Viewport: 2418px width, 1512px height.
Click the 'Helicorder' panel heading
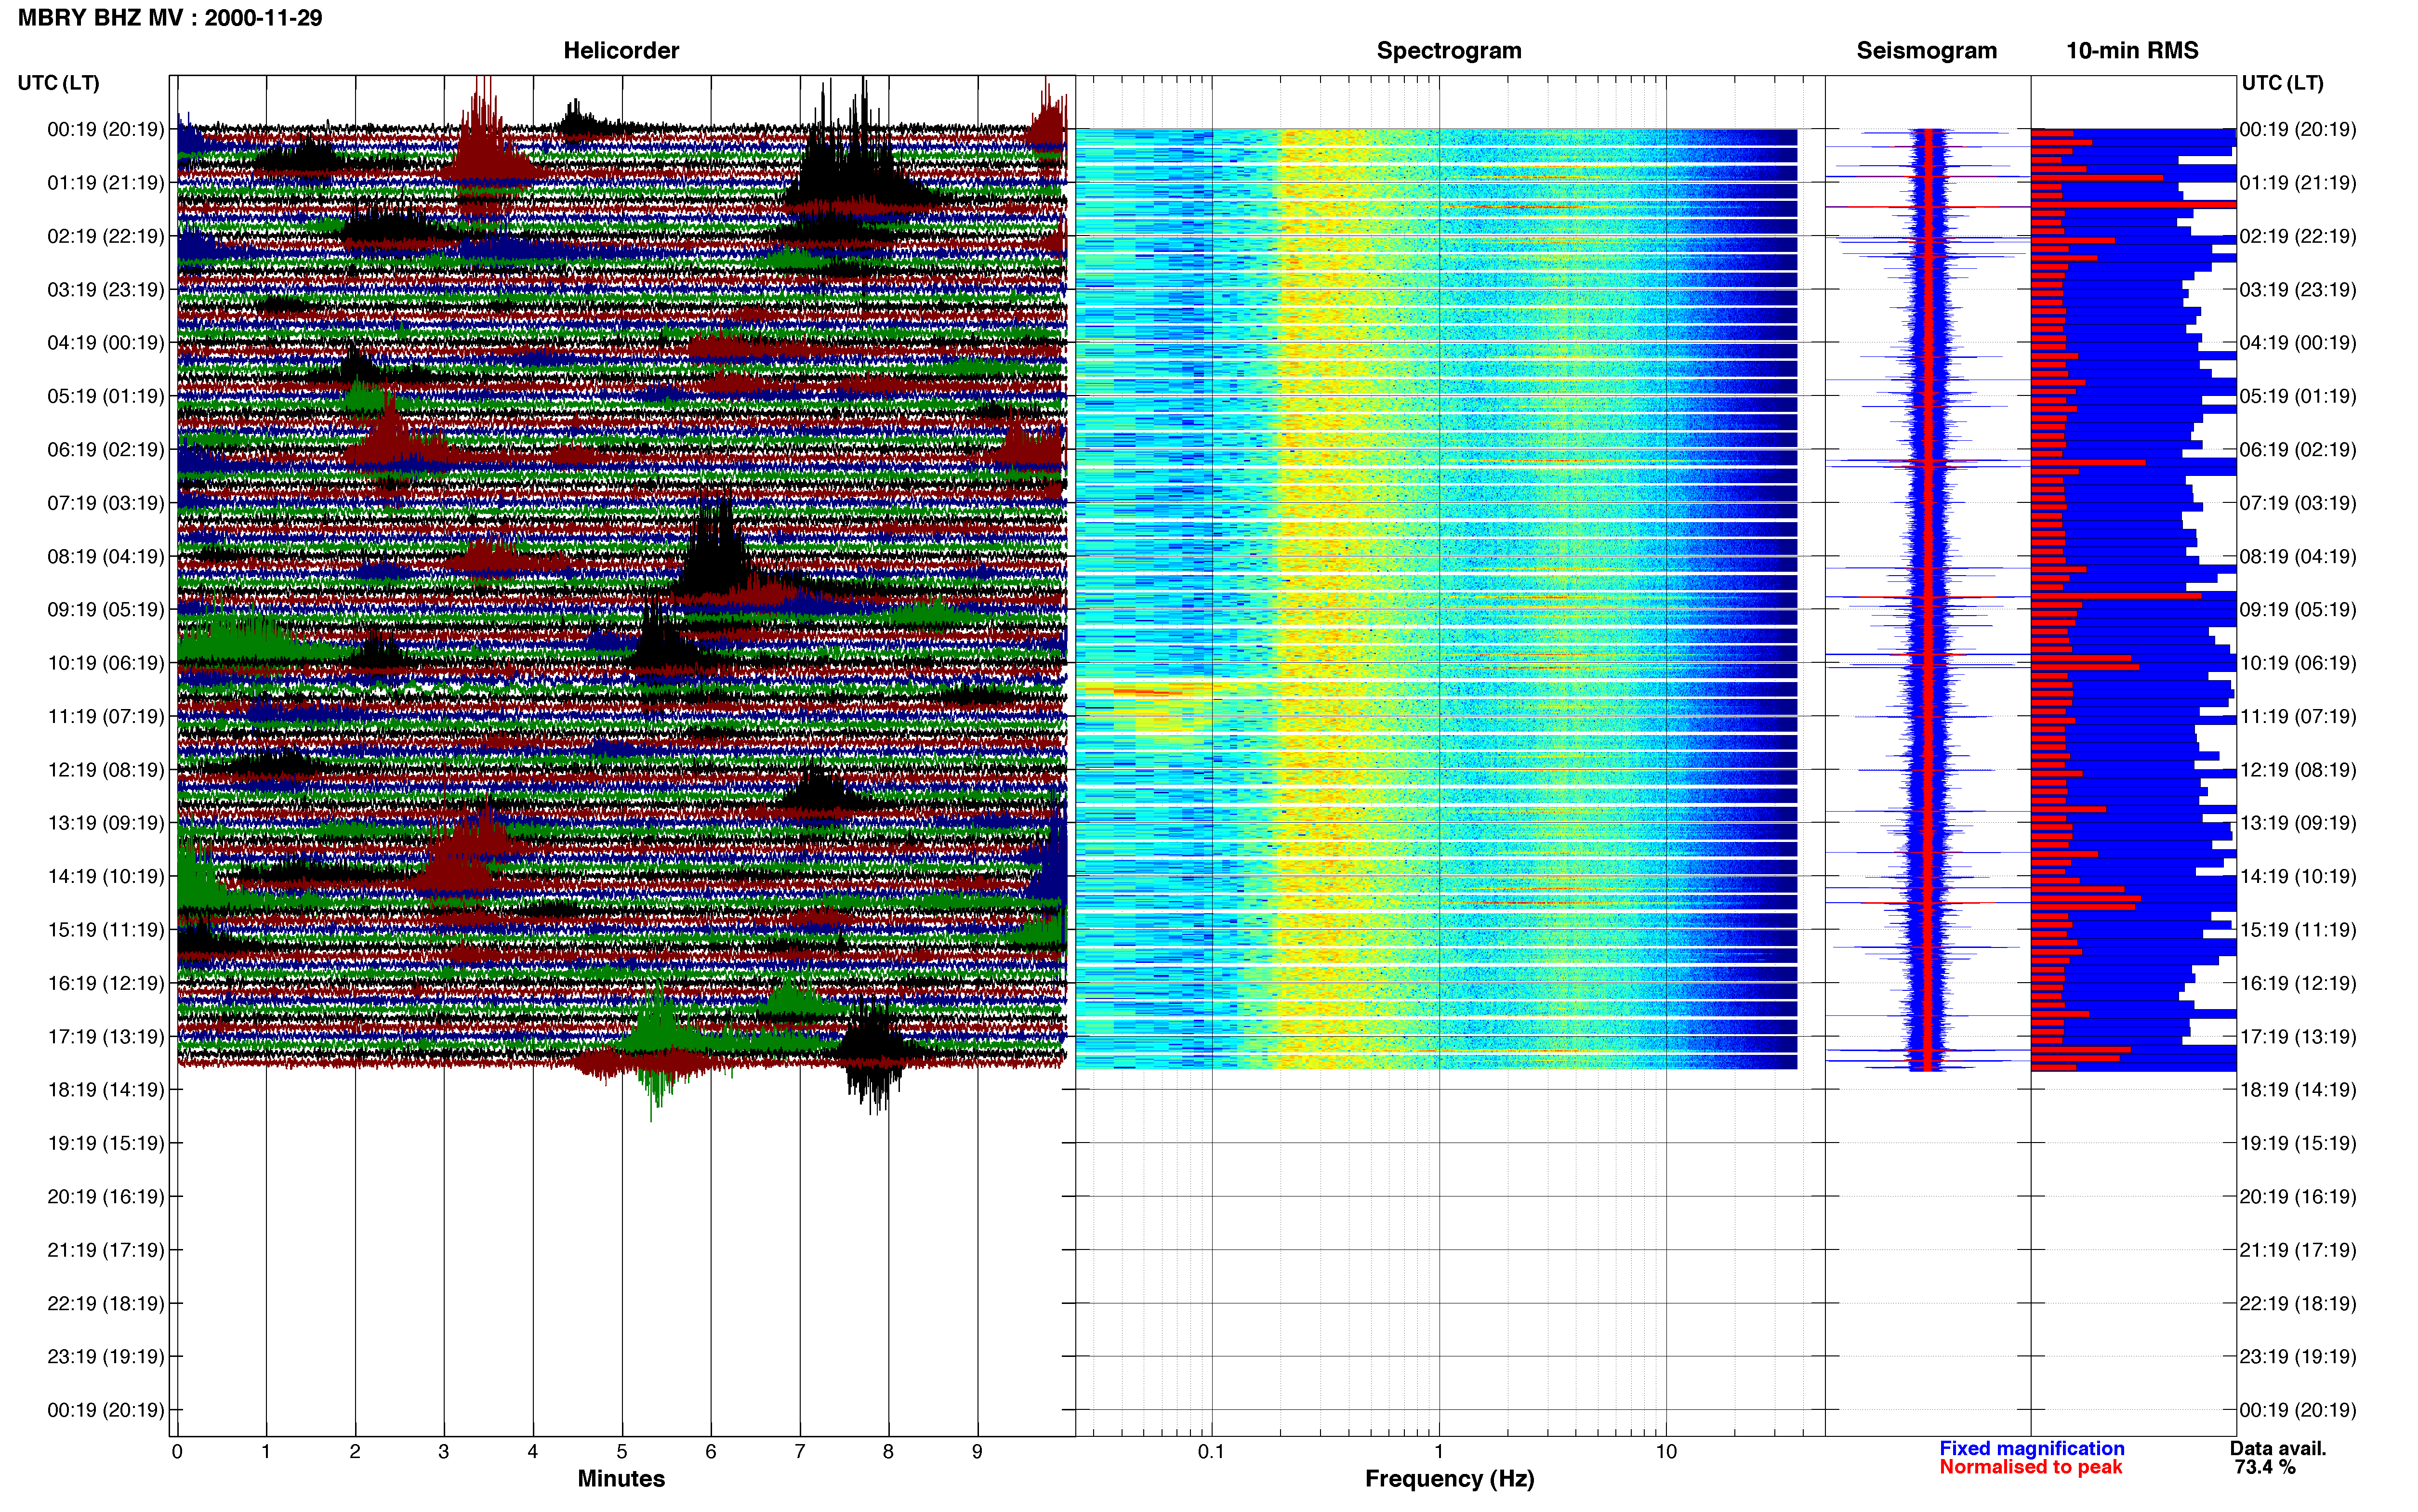click(621, 50)
